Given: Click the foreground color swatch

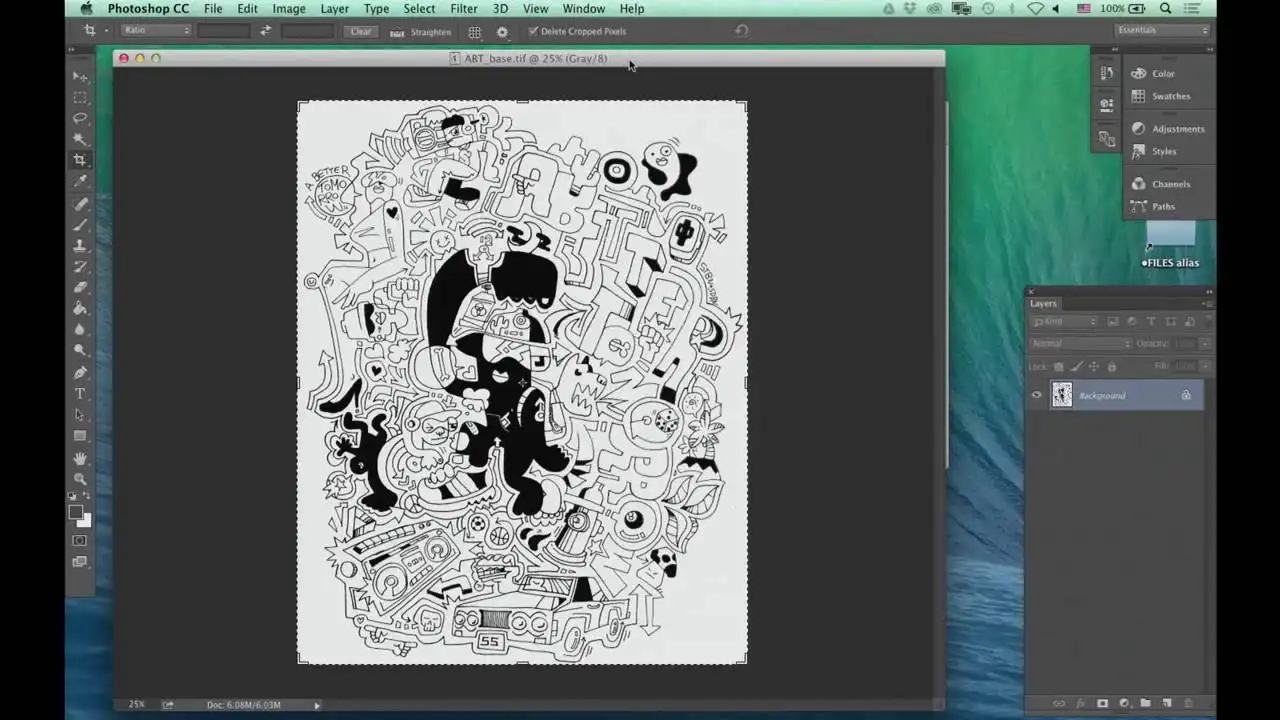Looking at the screenshot, I should [76, 513].
